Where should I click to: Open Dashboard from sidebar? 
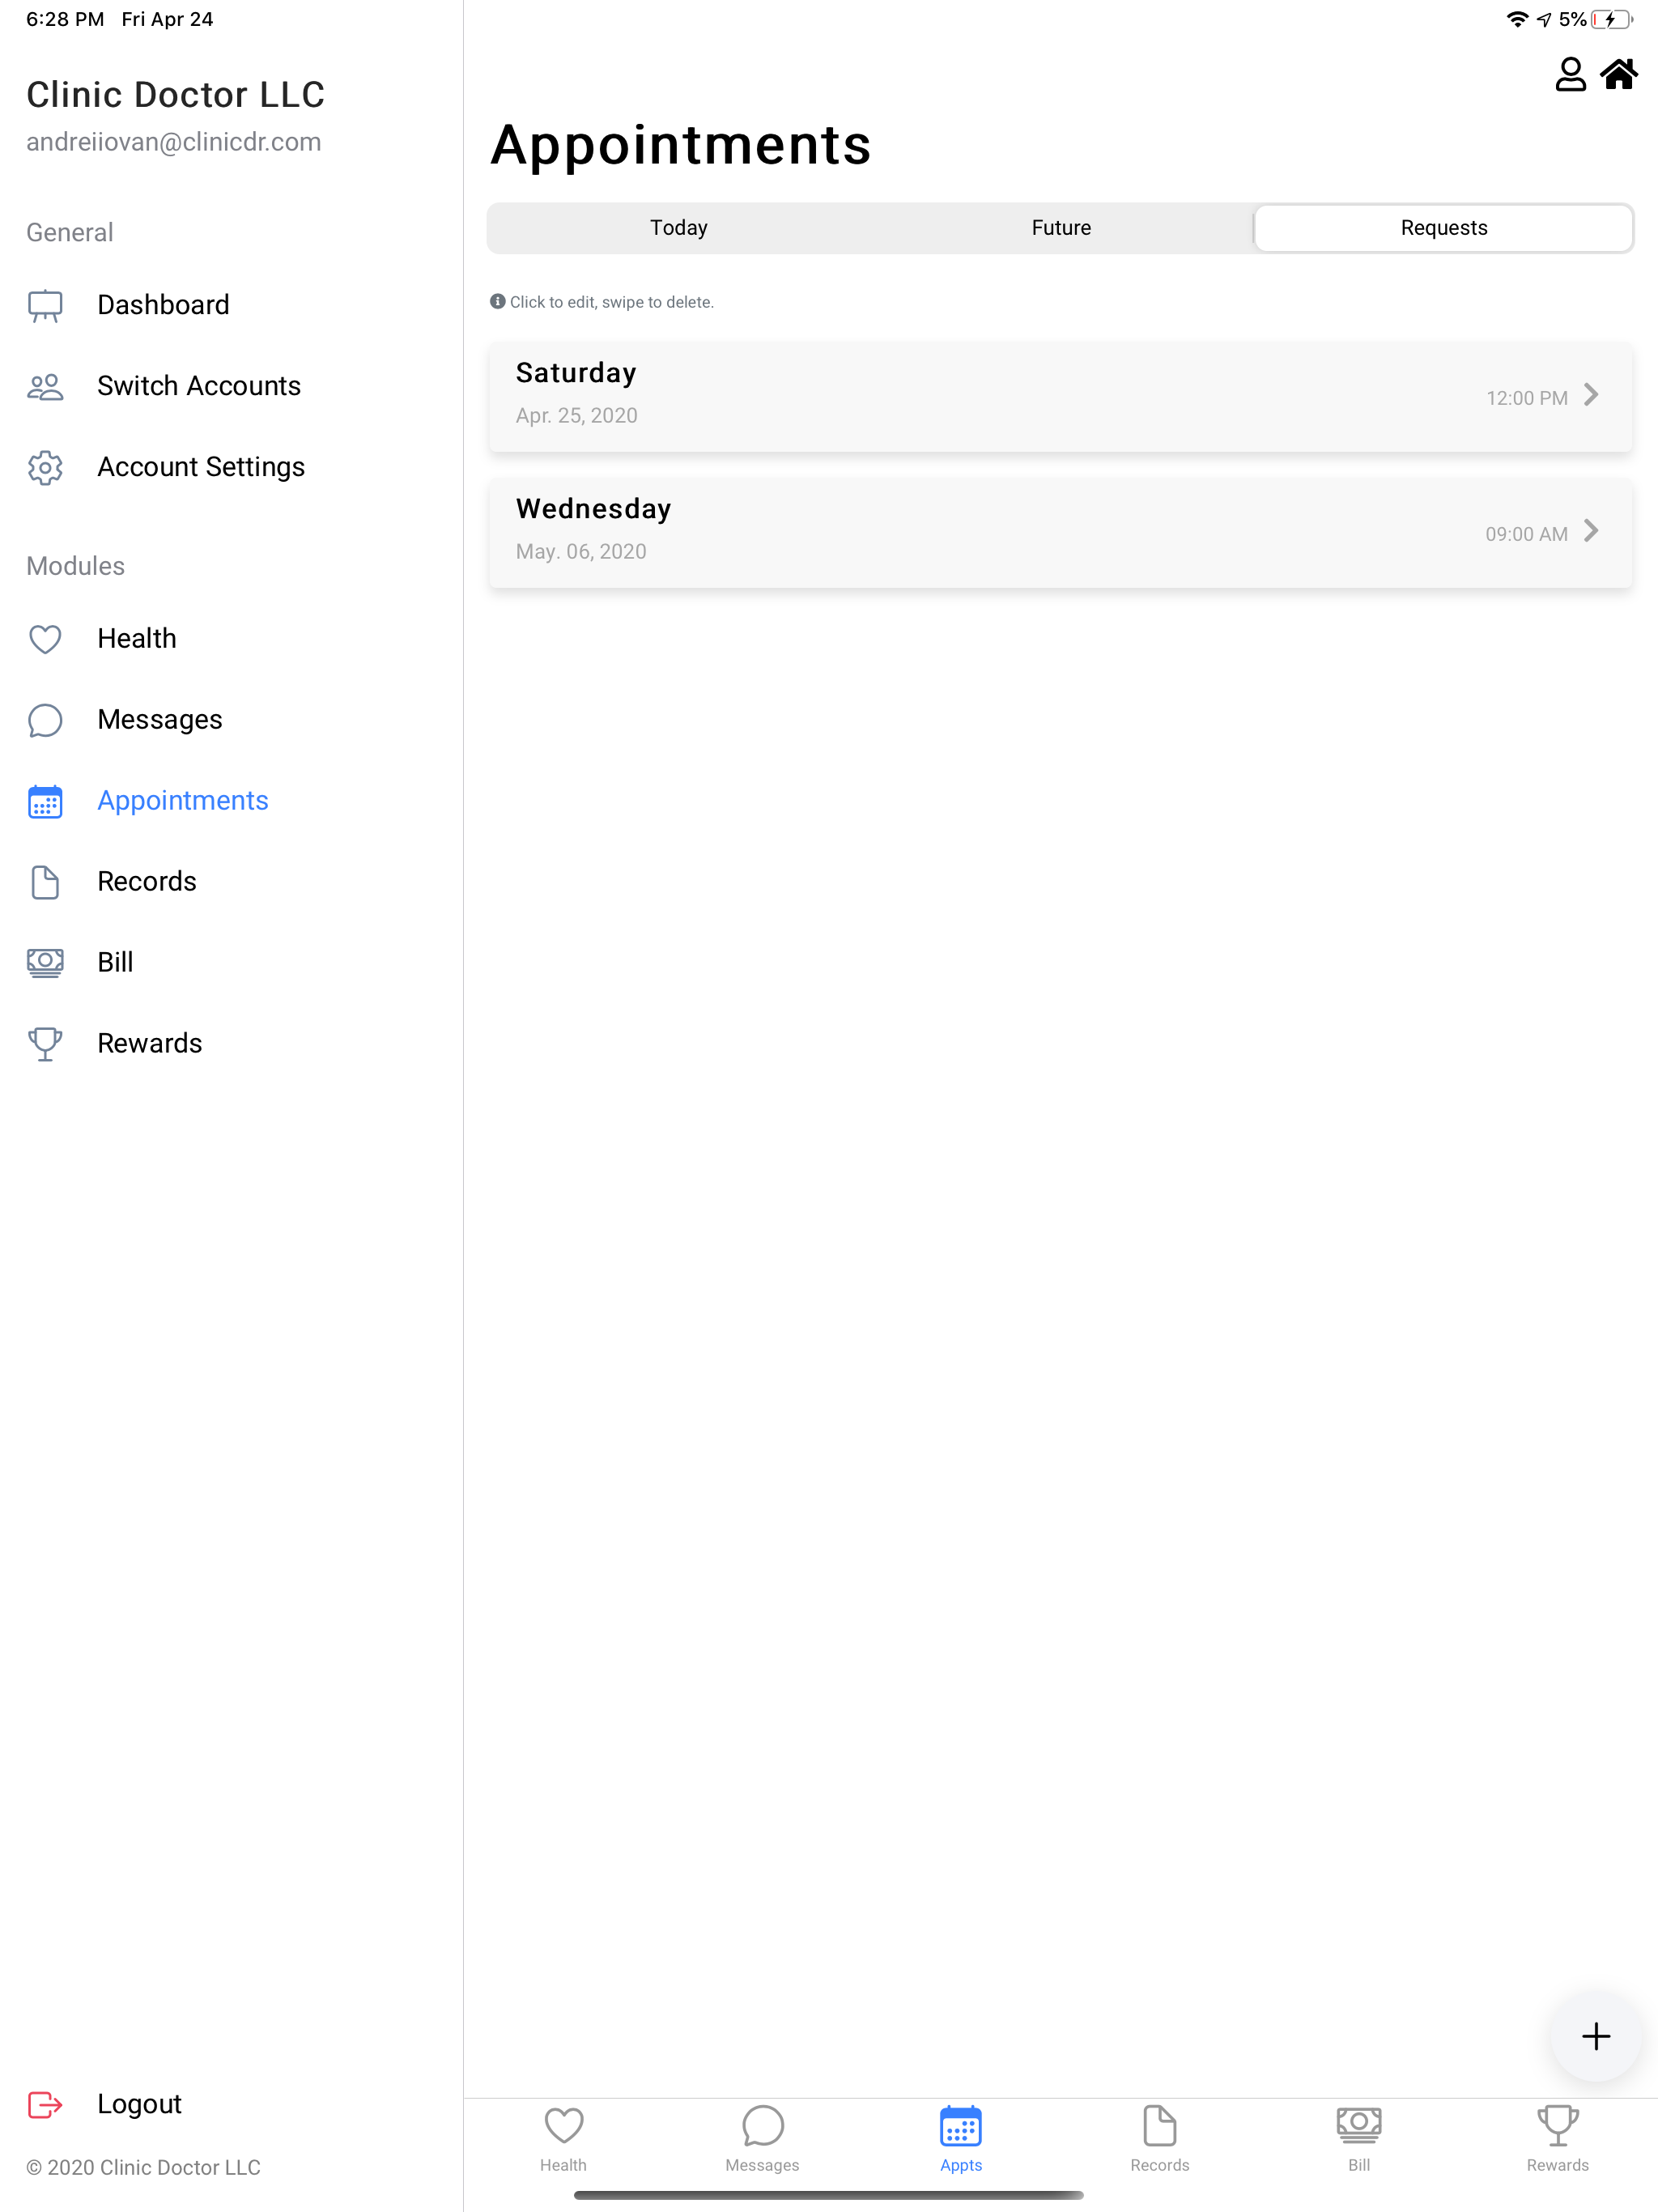(163, 305)
